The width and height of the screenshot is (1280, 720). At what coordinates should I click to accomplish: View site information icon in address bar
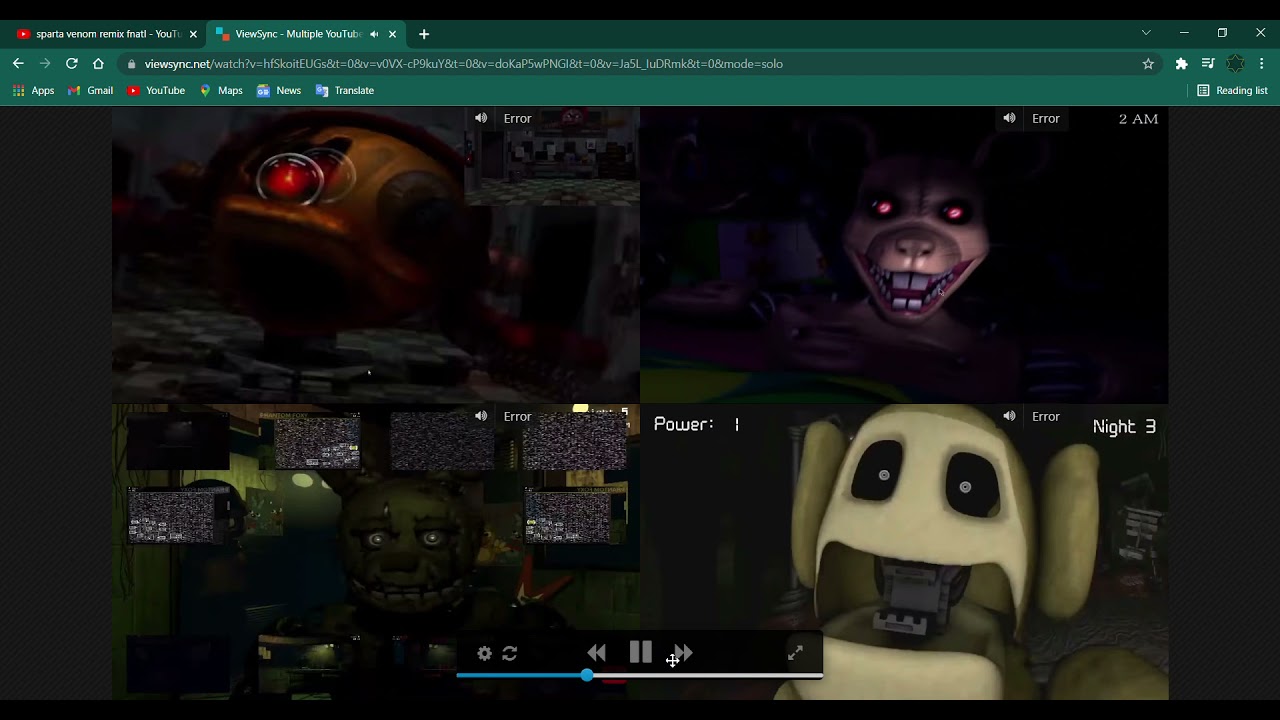131,64
